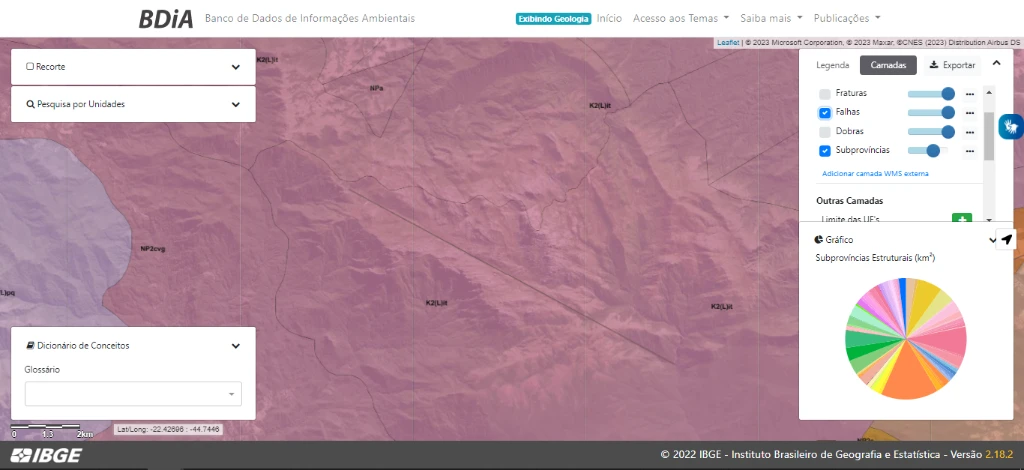Click the Exibindo Geologia badge
Viewport: 1024px width, 470px height.
coord(553,19)
